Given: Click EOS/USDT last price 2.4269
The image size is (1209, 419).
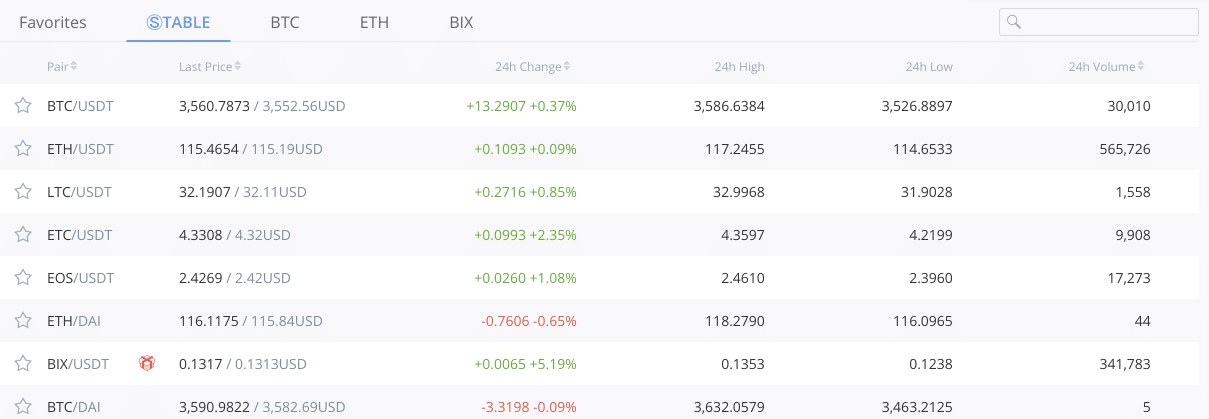Looking at the screenshot, I should point(200,278).
